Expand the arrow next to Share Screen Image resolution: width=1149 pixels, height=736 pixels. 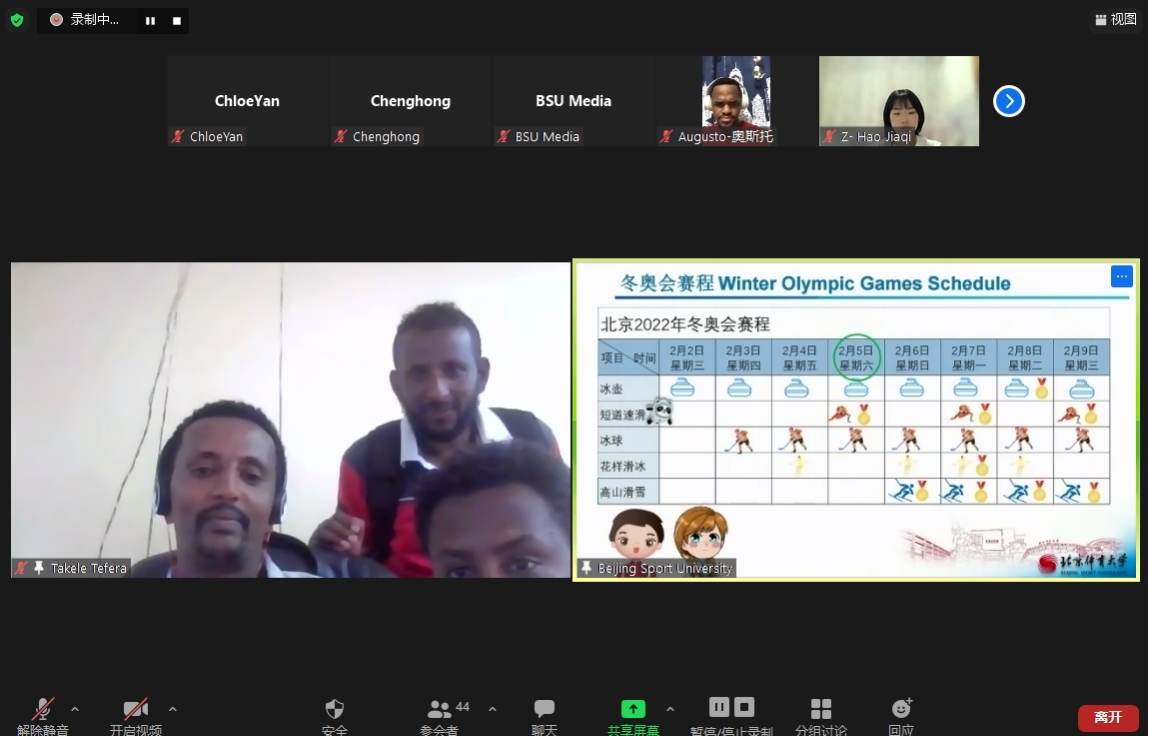[670, 709]
